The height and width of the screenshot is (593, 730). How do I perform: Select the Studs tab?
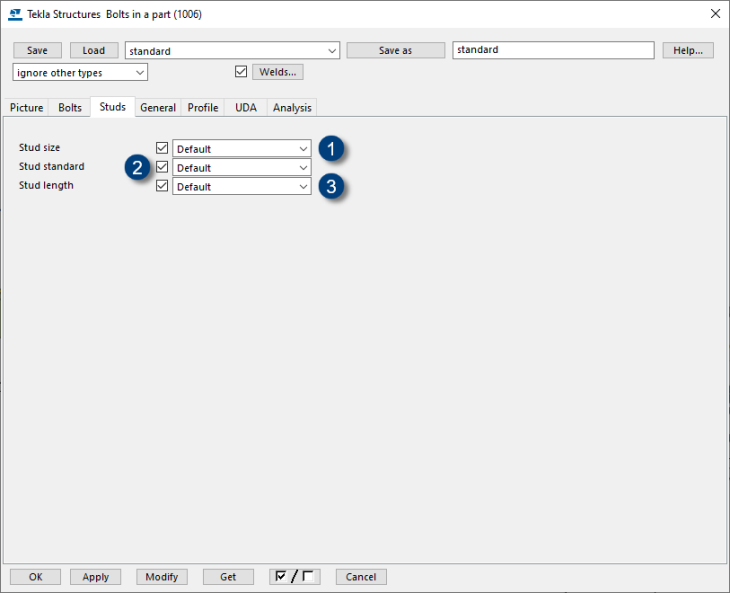tap(113, 107)
